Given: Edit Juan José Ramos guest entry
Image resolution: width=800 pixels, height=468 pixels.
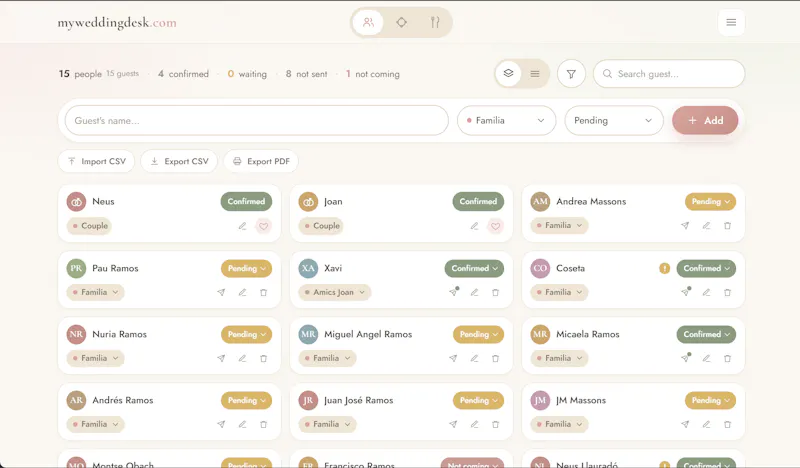Looking at the screenshot, I should click(x=474, y=424).
